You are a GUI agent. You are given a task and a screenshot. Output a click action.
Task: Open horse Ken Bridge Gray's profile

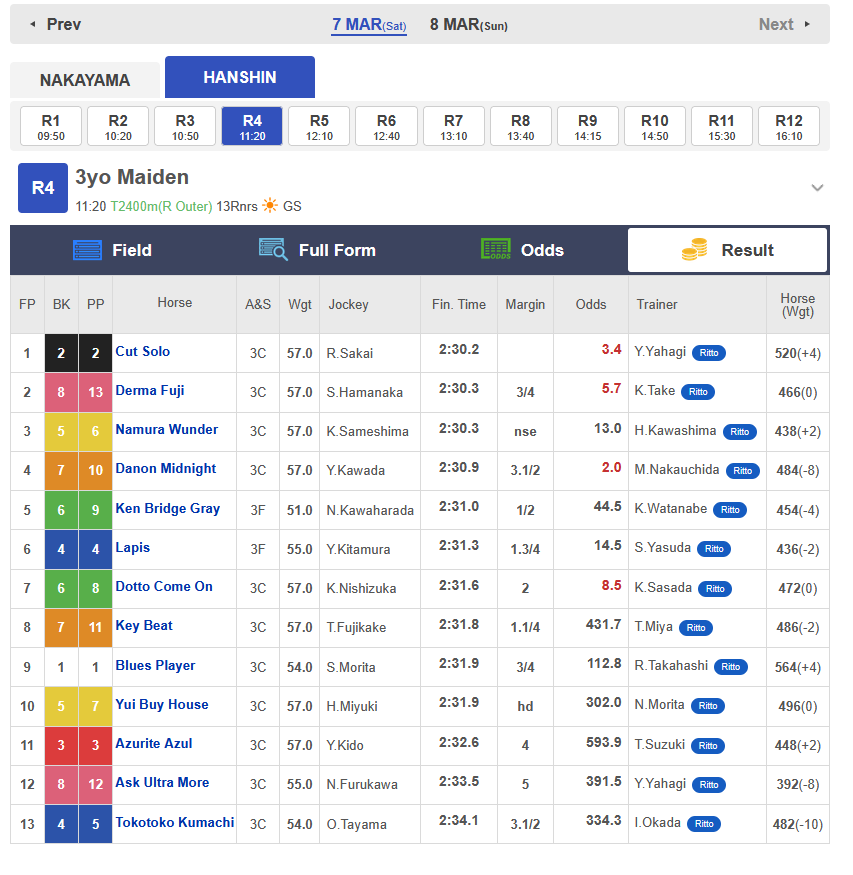click(168, 508)
